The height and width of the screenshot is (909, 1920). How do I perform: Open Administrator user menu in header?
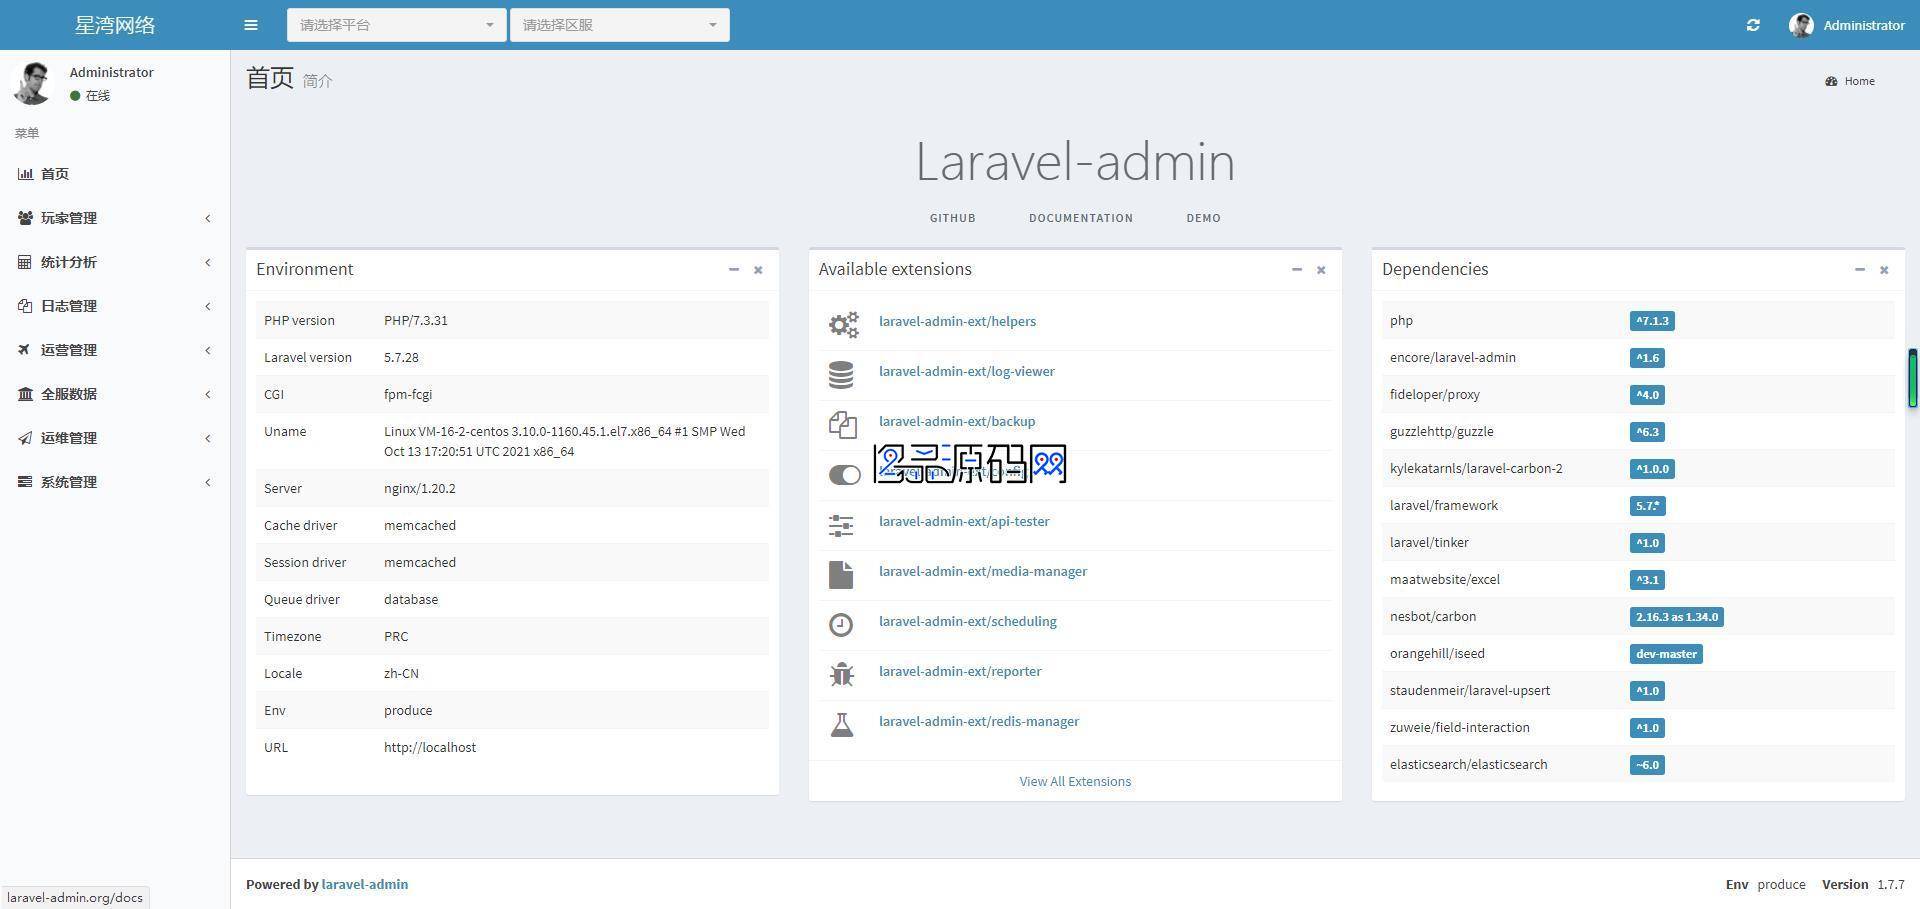1847,25
